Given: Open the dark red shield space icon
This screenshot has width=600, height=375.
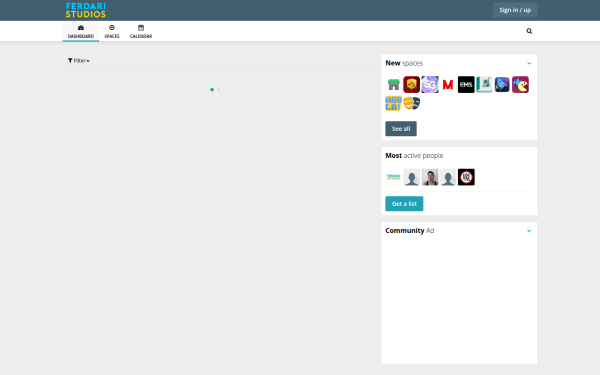Looking at the screenshot, I should click(x=411, y=85).
